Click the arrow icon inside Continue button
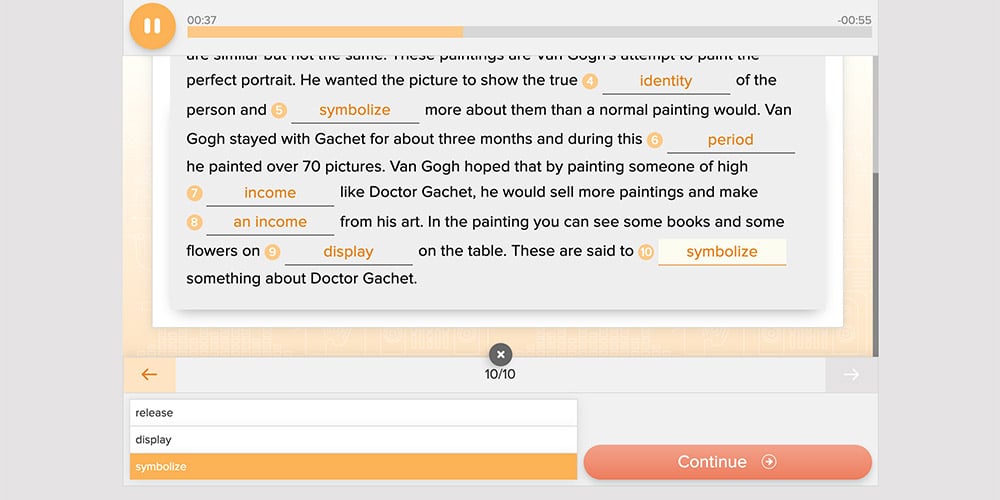1000x500 pixels. pyautogui.click(x=769, y=462)
